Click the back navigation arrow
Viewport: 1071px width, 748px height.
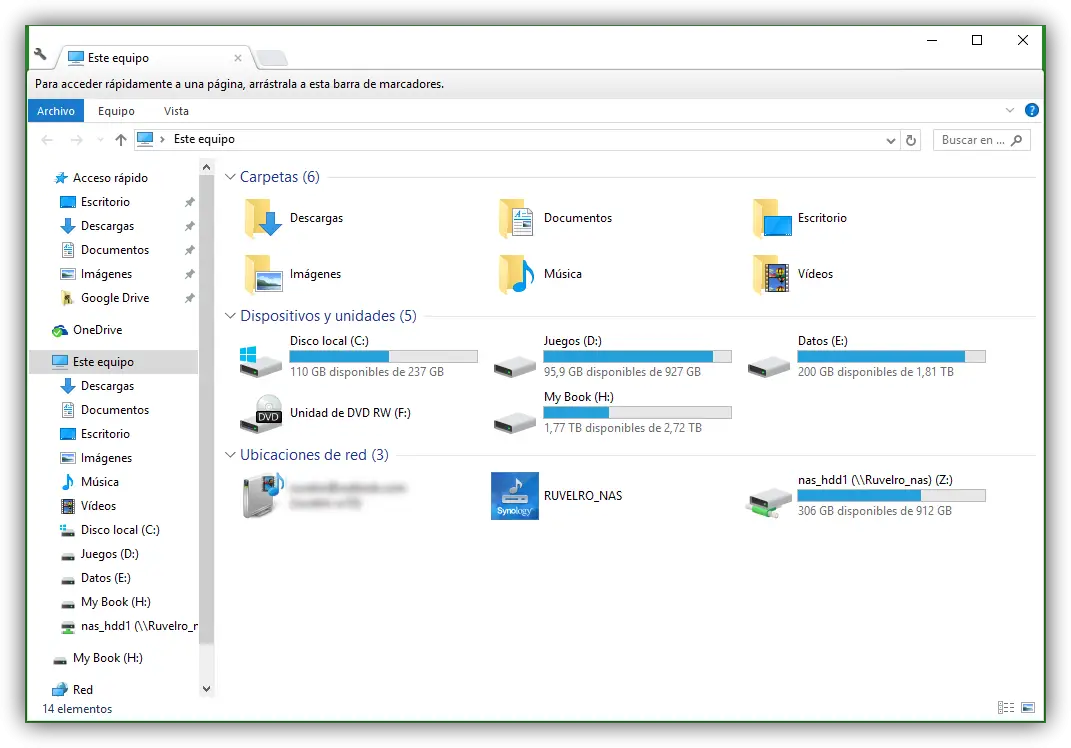click(x=47, y=140)
